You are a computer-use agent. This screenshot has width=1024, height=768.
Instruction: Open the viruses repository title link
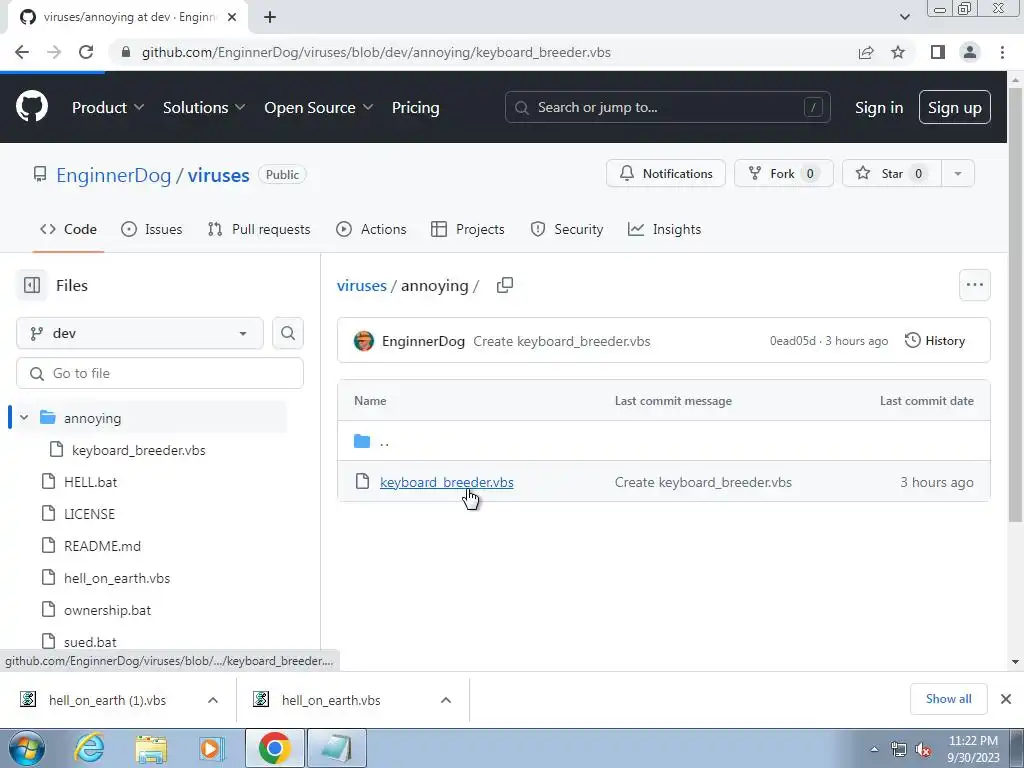pos(218,175)
